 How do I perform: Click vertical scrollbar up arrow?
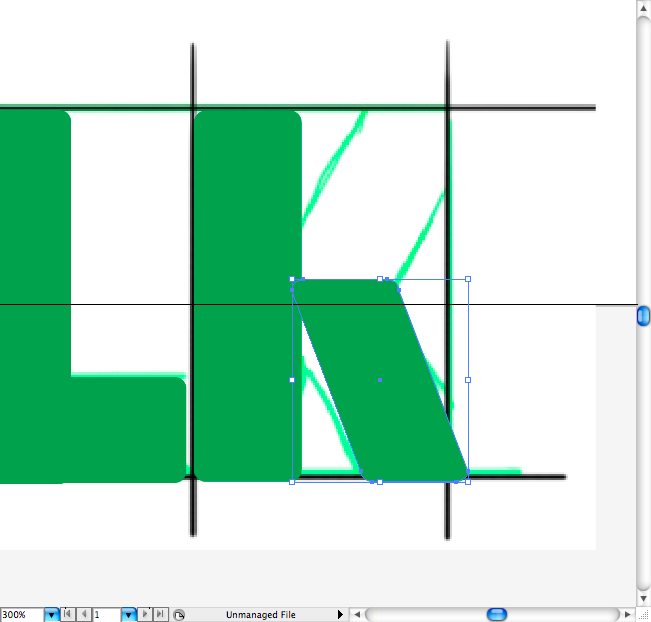coord(643,8)
